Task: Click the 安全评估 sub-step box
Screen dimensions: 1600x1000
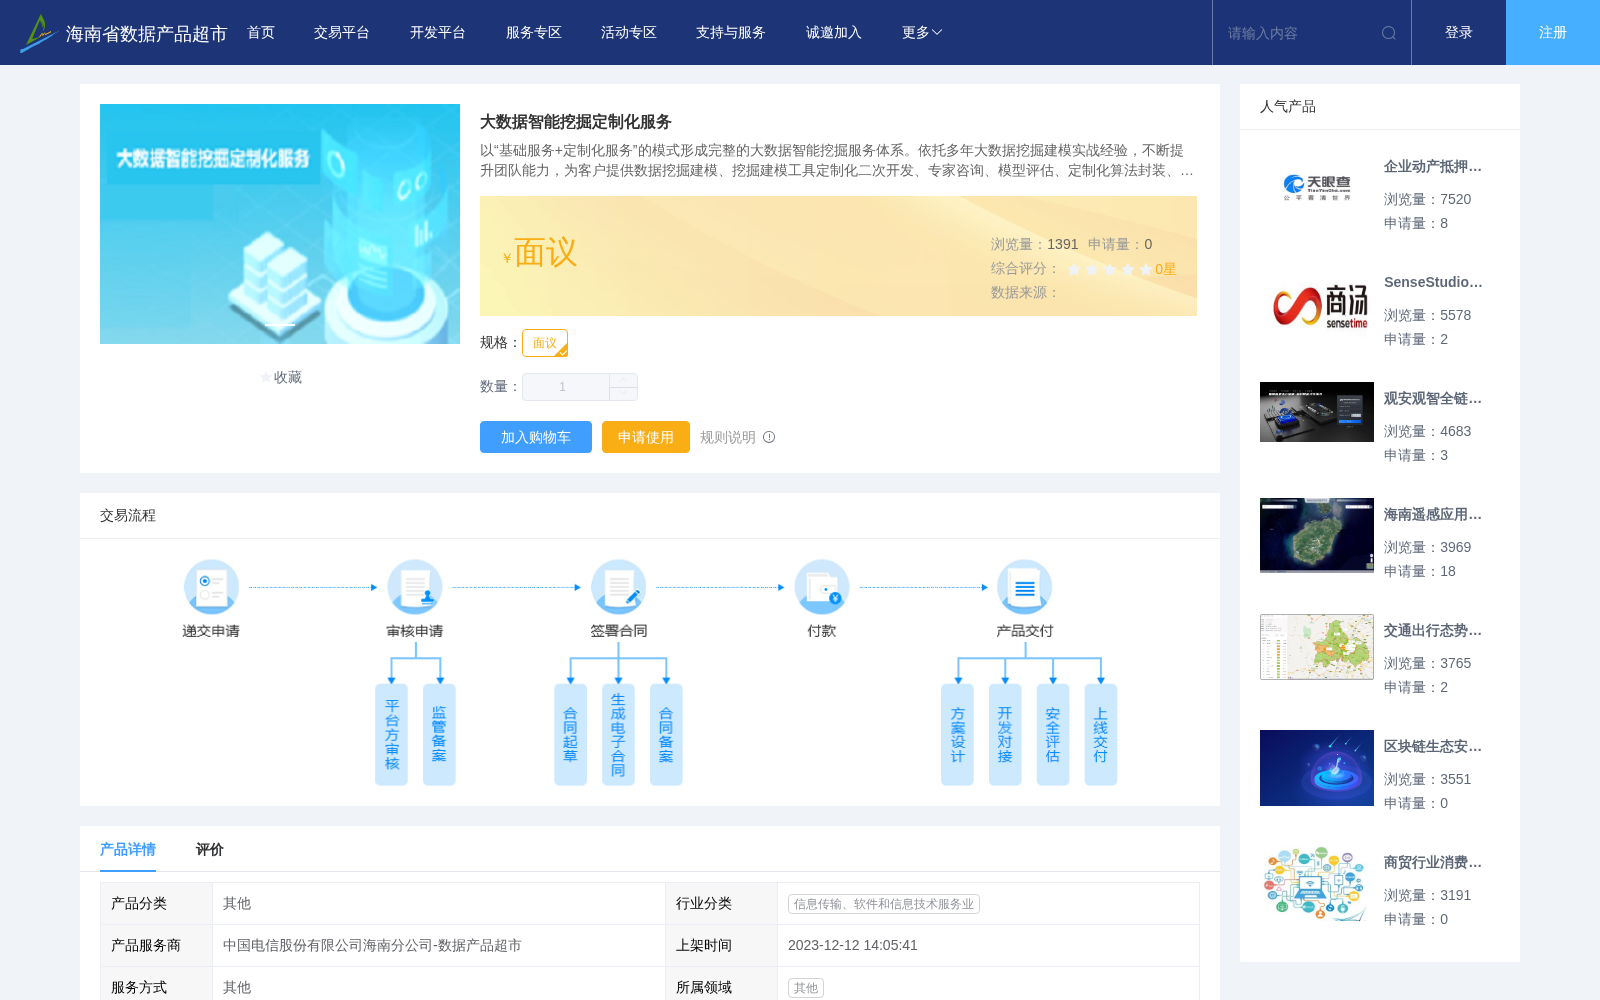Action: [1053, 735]
